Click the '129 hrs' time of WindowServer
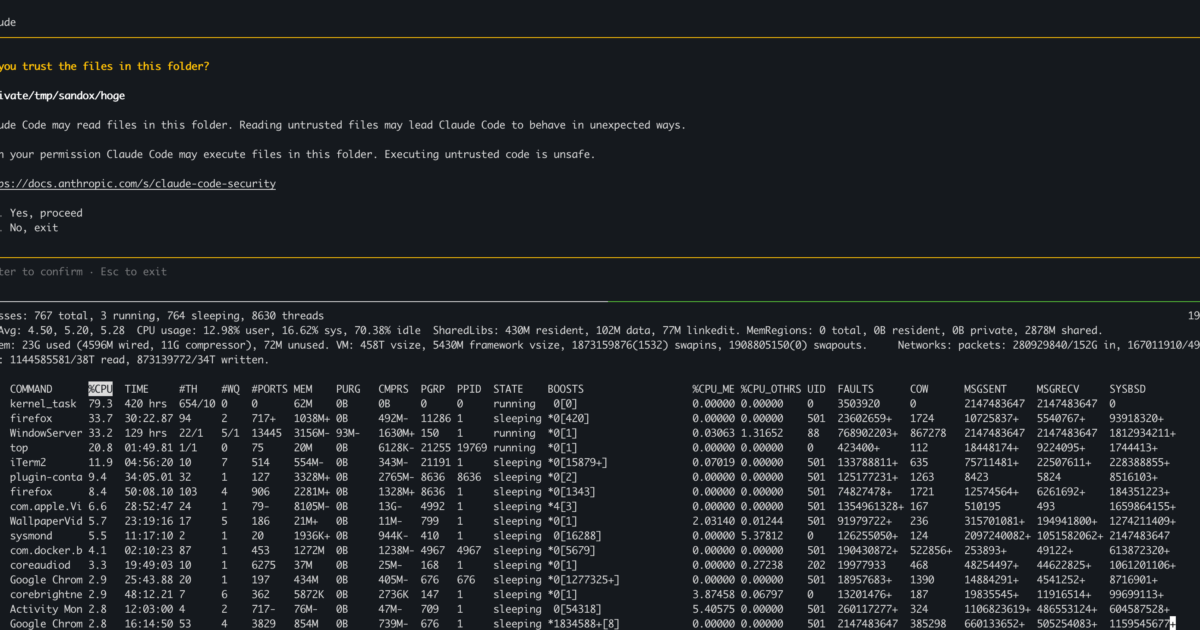 click(146, 433)
